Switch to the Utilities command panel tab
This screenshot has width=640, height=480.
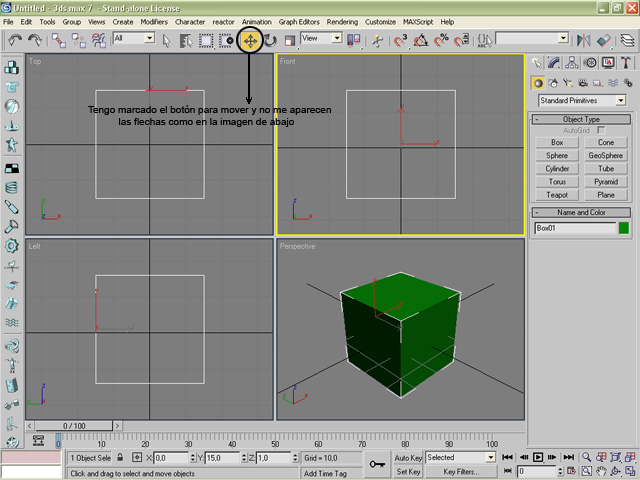pos(626,62)
